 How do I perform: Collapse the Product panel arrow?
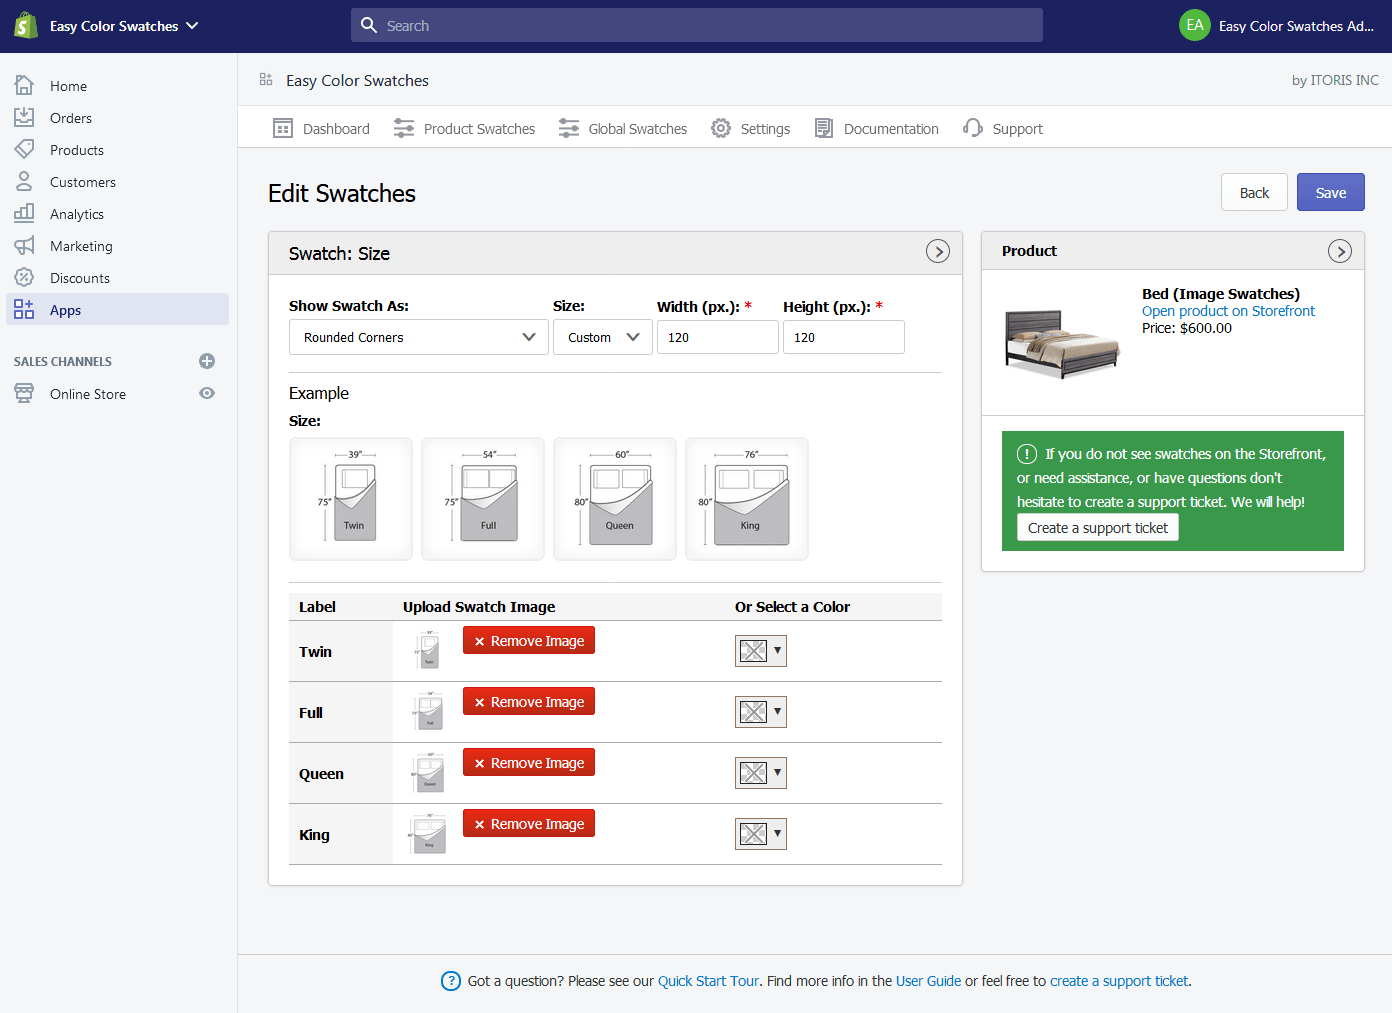(1340, 251)
